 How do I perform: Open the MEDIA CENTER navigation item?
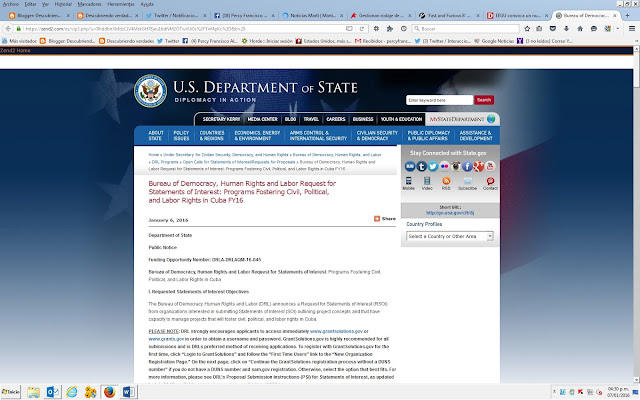coord(262,119)
